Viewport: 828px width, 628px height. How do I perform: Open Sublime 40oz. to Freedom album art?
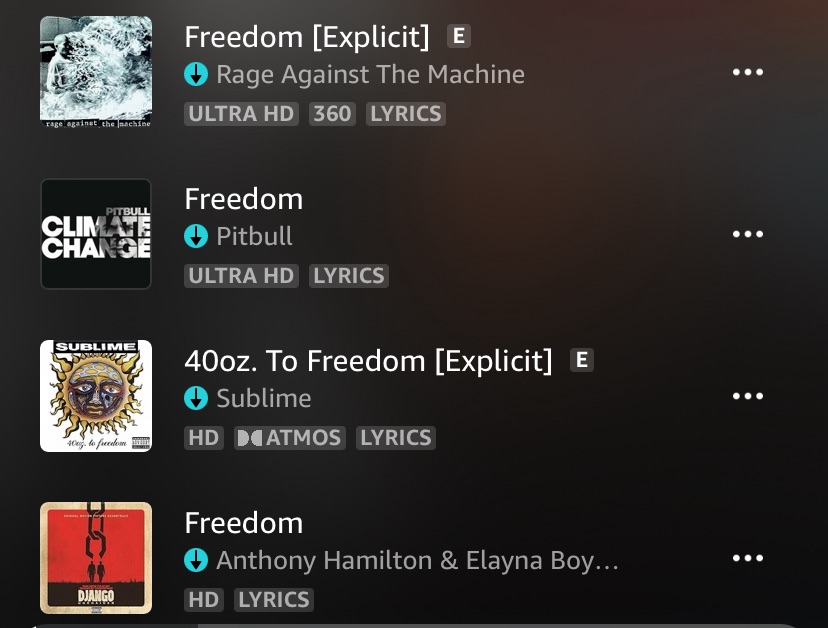(x=96, y=396)
